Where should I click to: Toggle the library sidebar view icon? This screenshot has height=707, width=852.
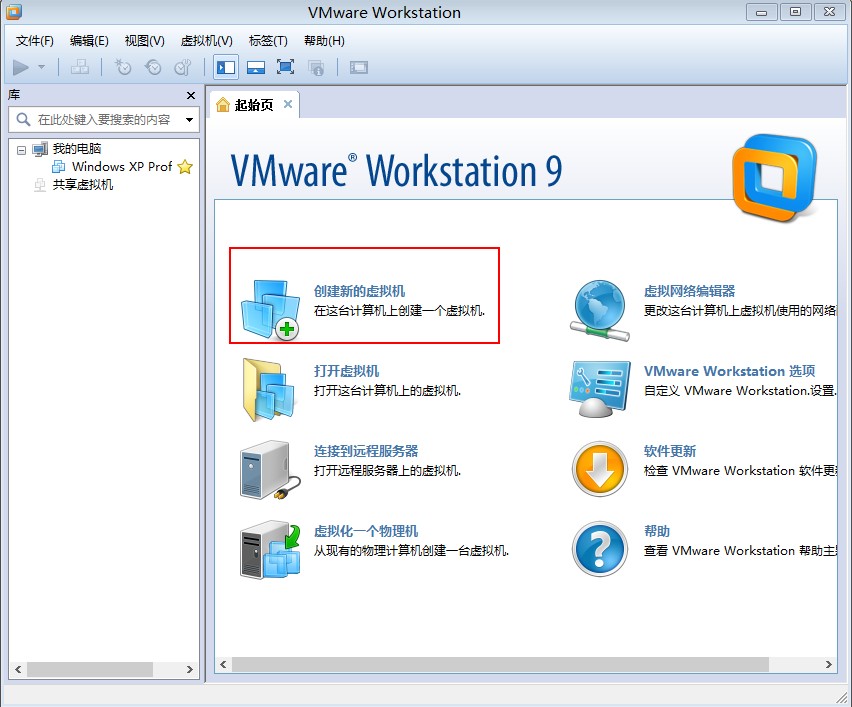(x=225, y=67)
